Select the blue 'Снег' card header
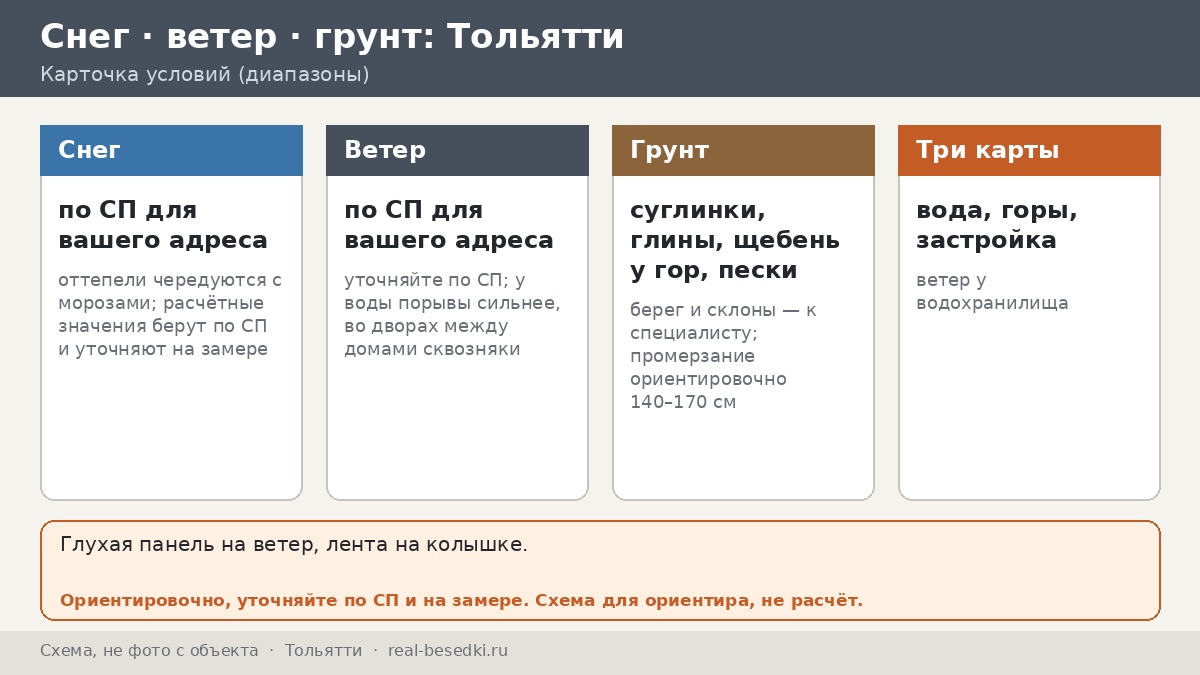The width and height of the screenshot is (1200, 675). click(x=171, y=150)
